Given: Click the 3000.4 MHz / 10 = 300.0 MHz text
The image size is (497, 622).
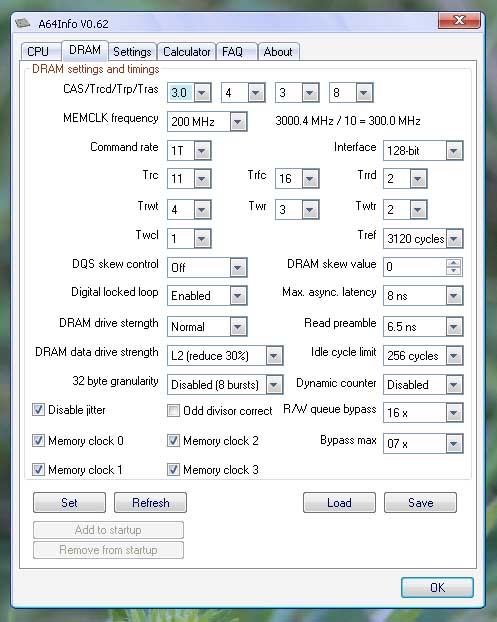Looking at the screenshot, I should [348, 121].
